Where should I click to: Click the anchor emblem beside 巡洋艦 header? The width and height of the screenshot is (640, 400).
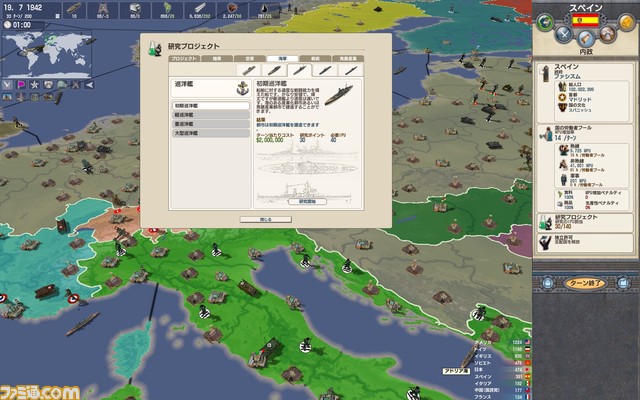pos(242,89)
